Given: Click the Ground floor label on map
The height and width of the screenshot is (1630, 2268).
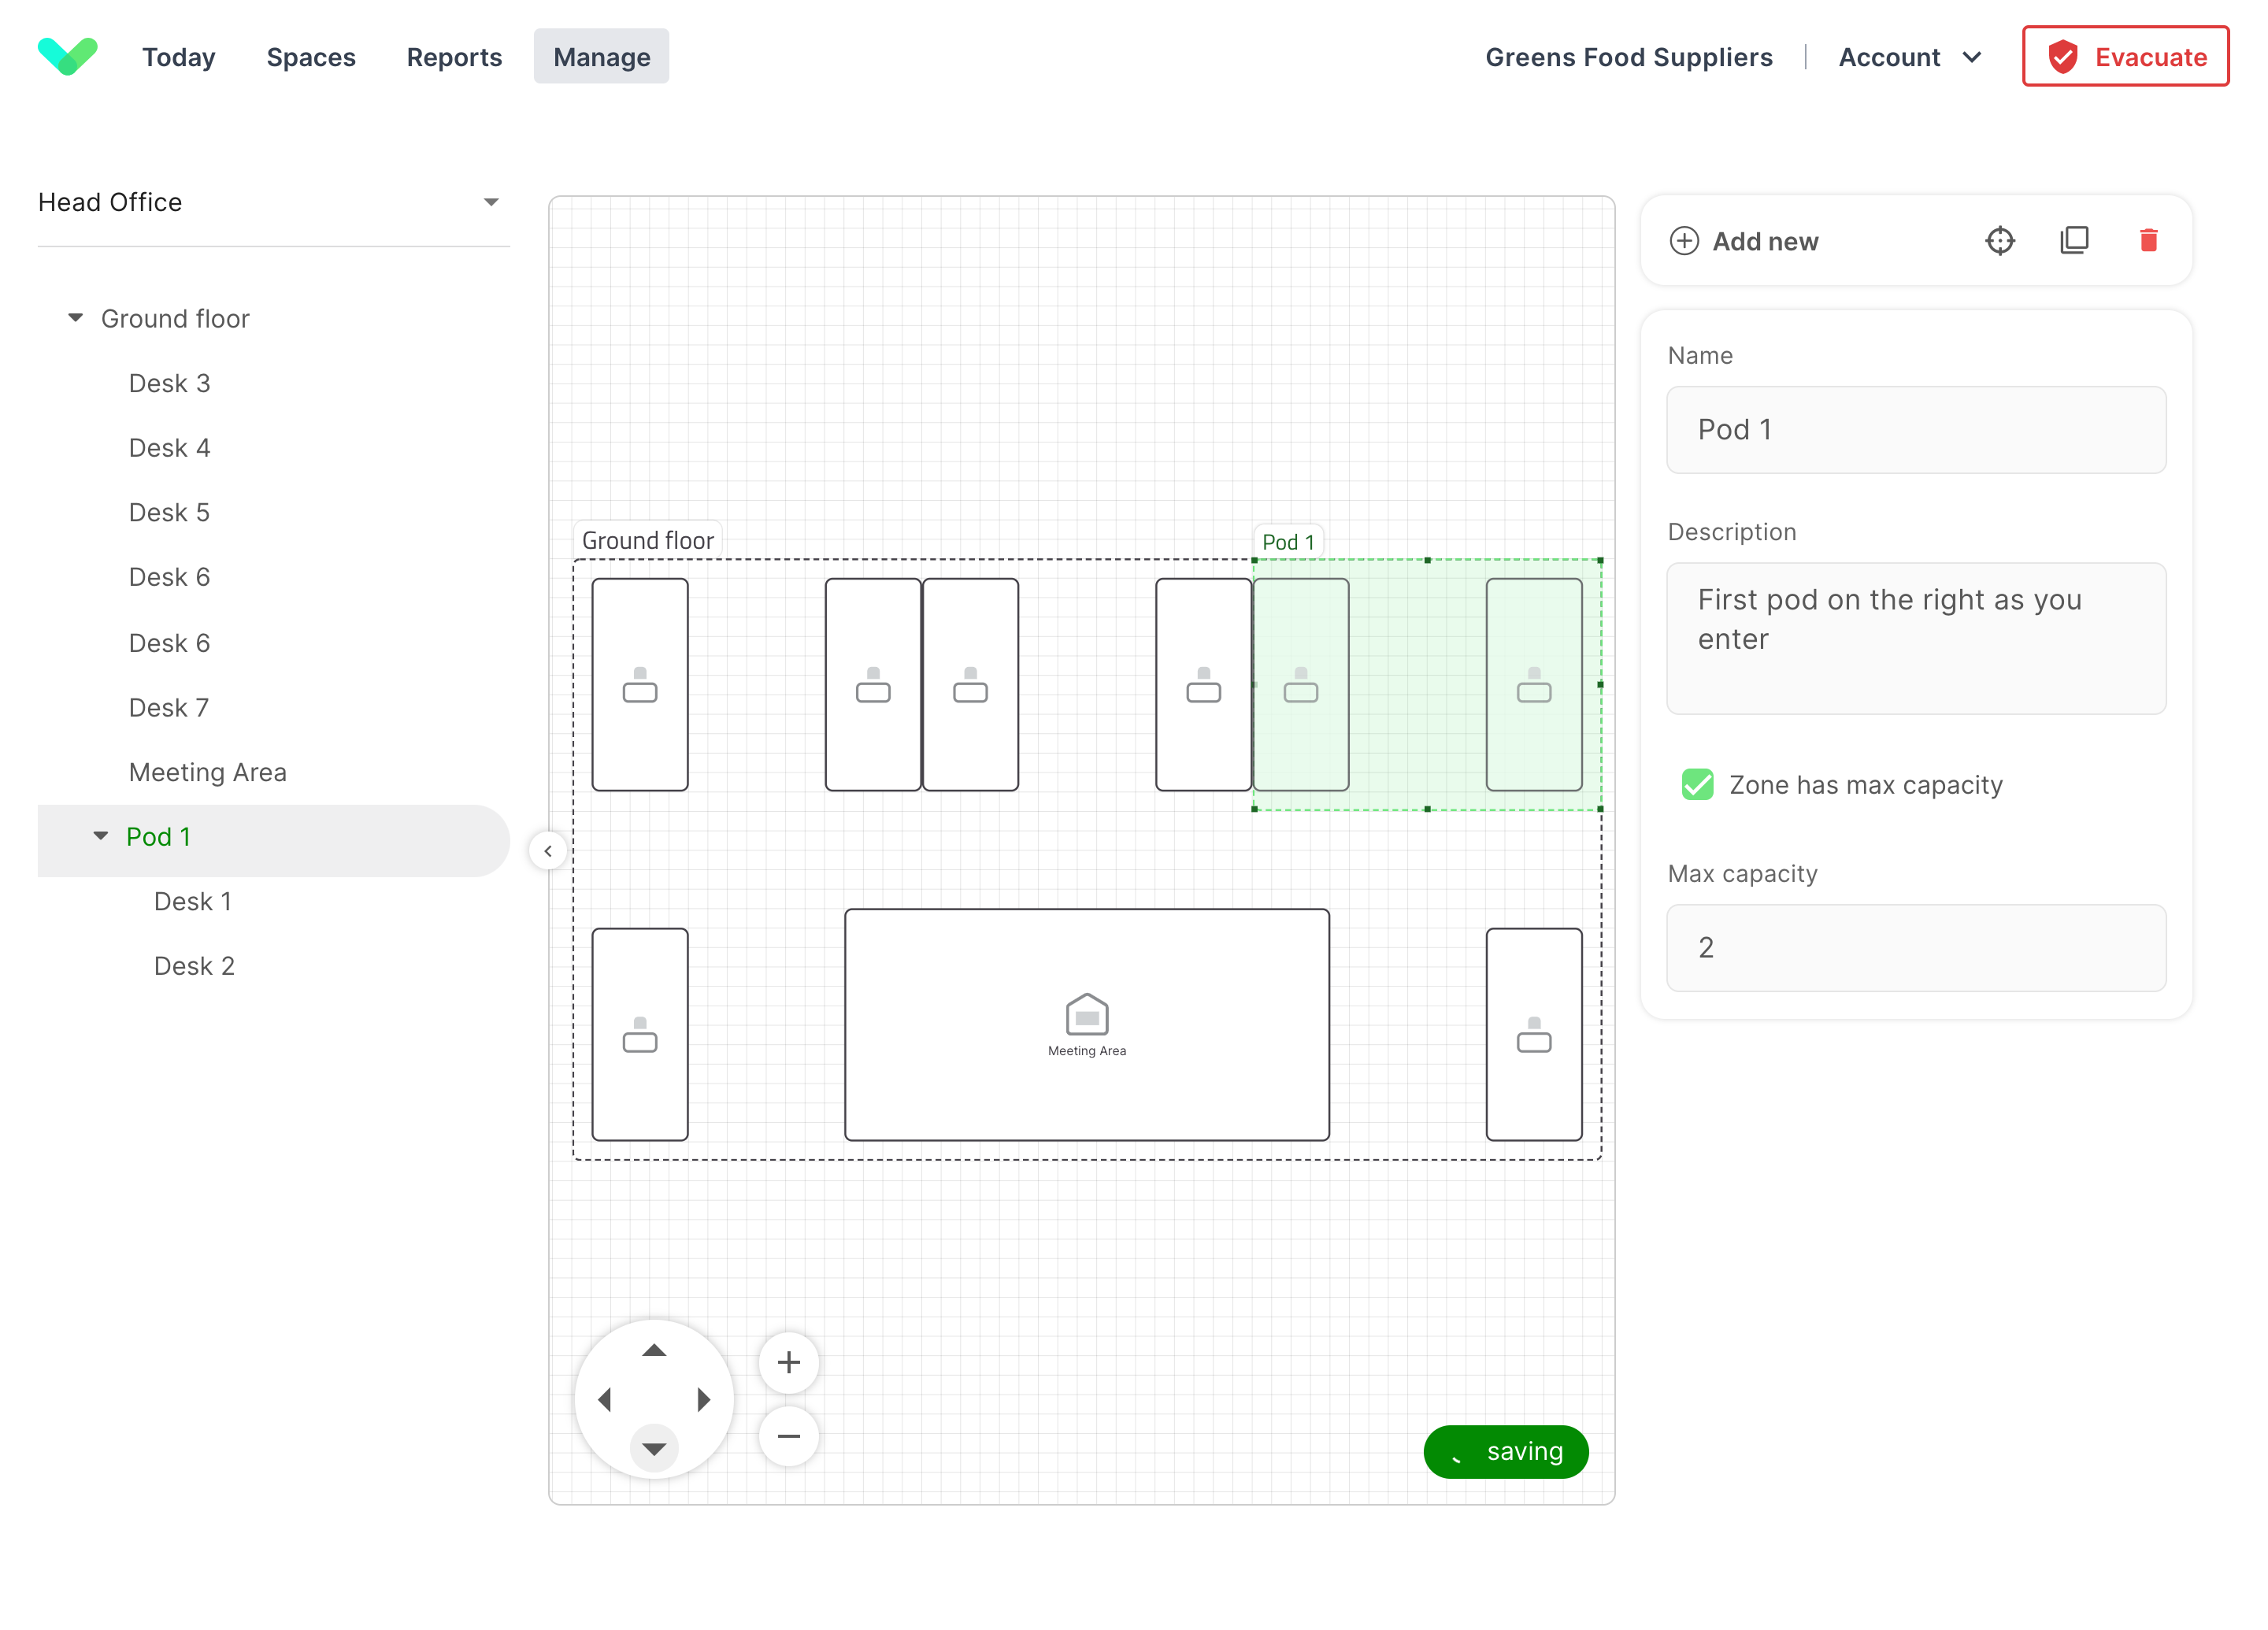Looking at the screenshot, I should pos(648,541).
